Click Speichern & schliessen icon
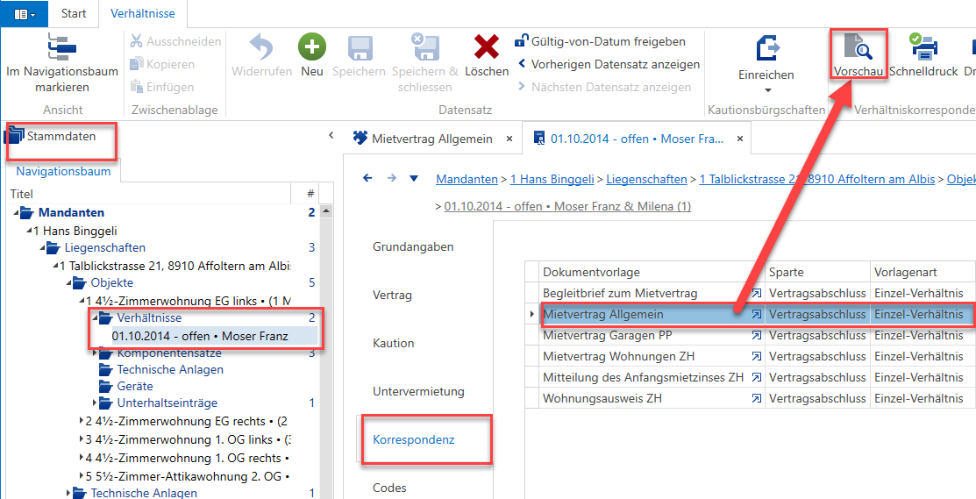The image size is (976, 499). [x=426, y=47]
